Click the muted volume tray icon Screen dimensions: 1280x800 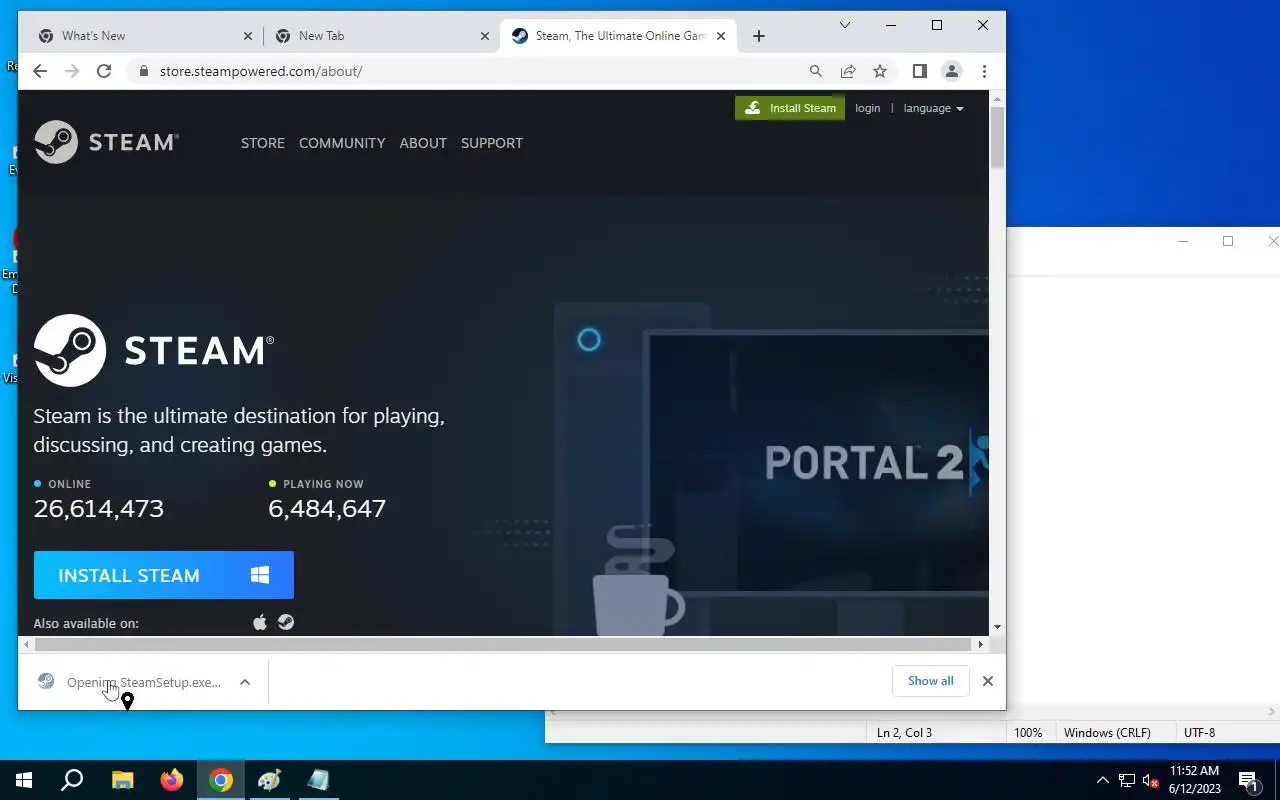click(1151, 780)
